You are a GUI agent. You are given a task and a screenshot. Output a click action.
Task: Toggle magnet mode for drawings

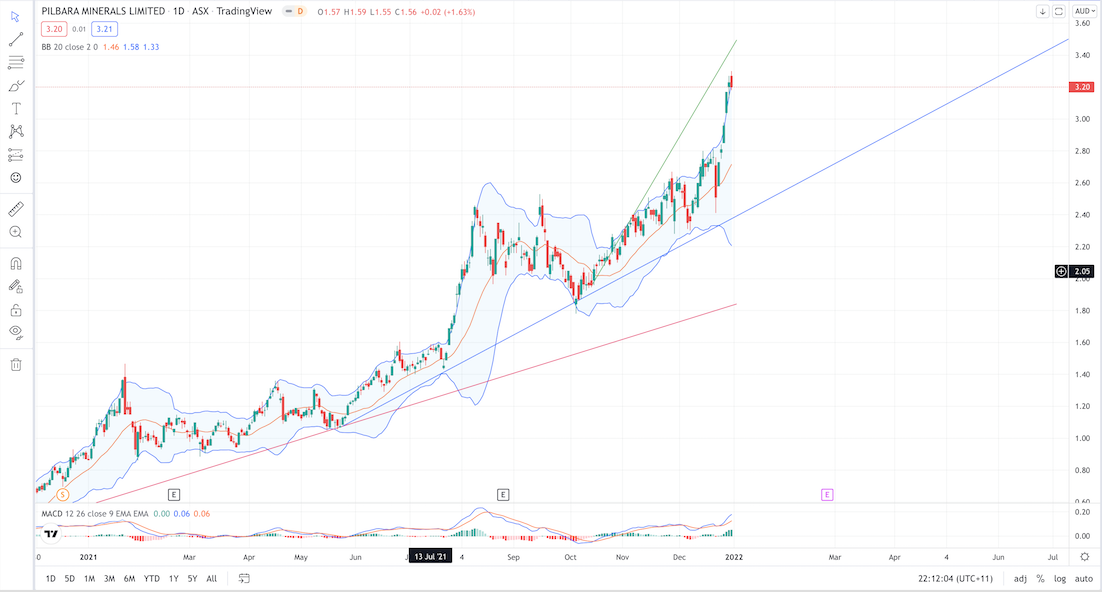(x=15, y=264)
